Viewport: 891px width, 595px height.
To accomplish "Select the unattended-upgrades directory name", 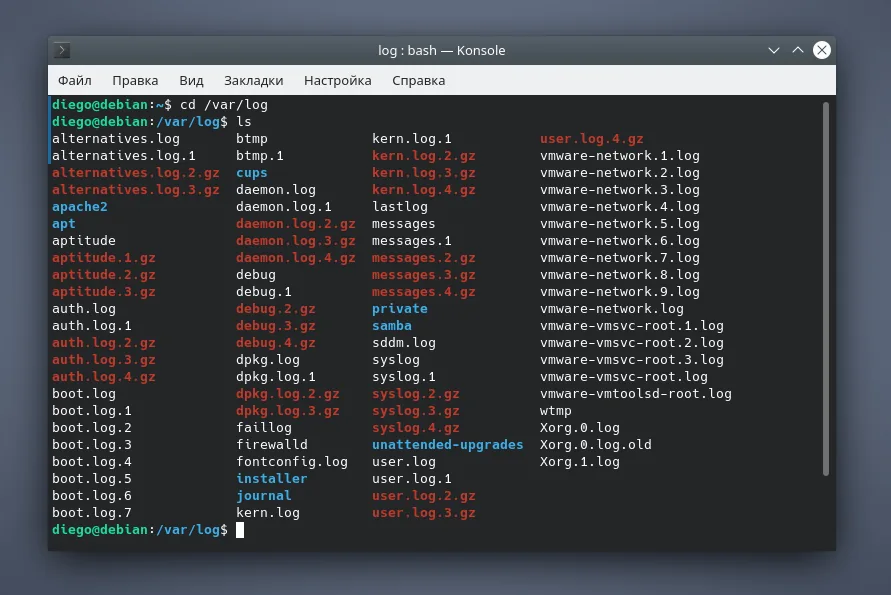I will (447, 444).
